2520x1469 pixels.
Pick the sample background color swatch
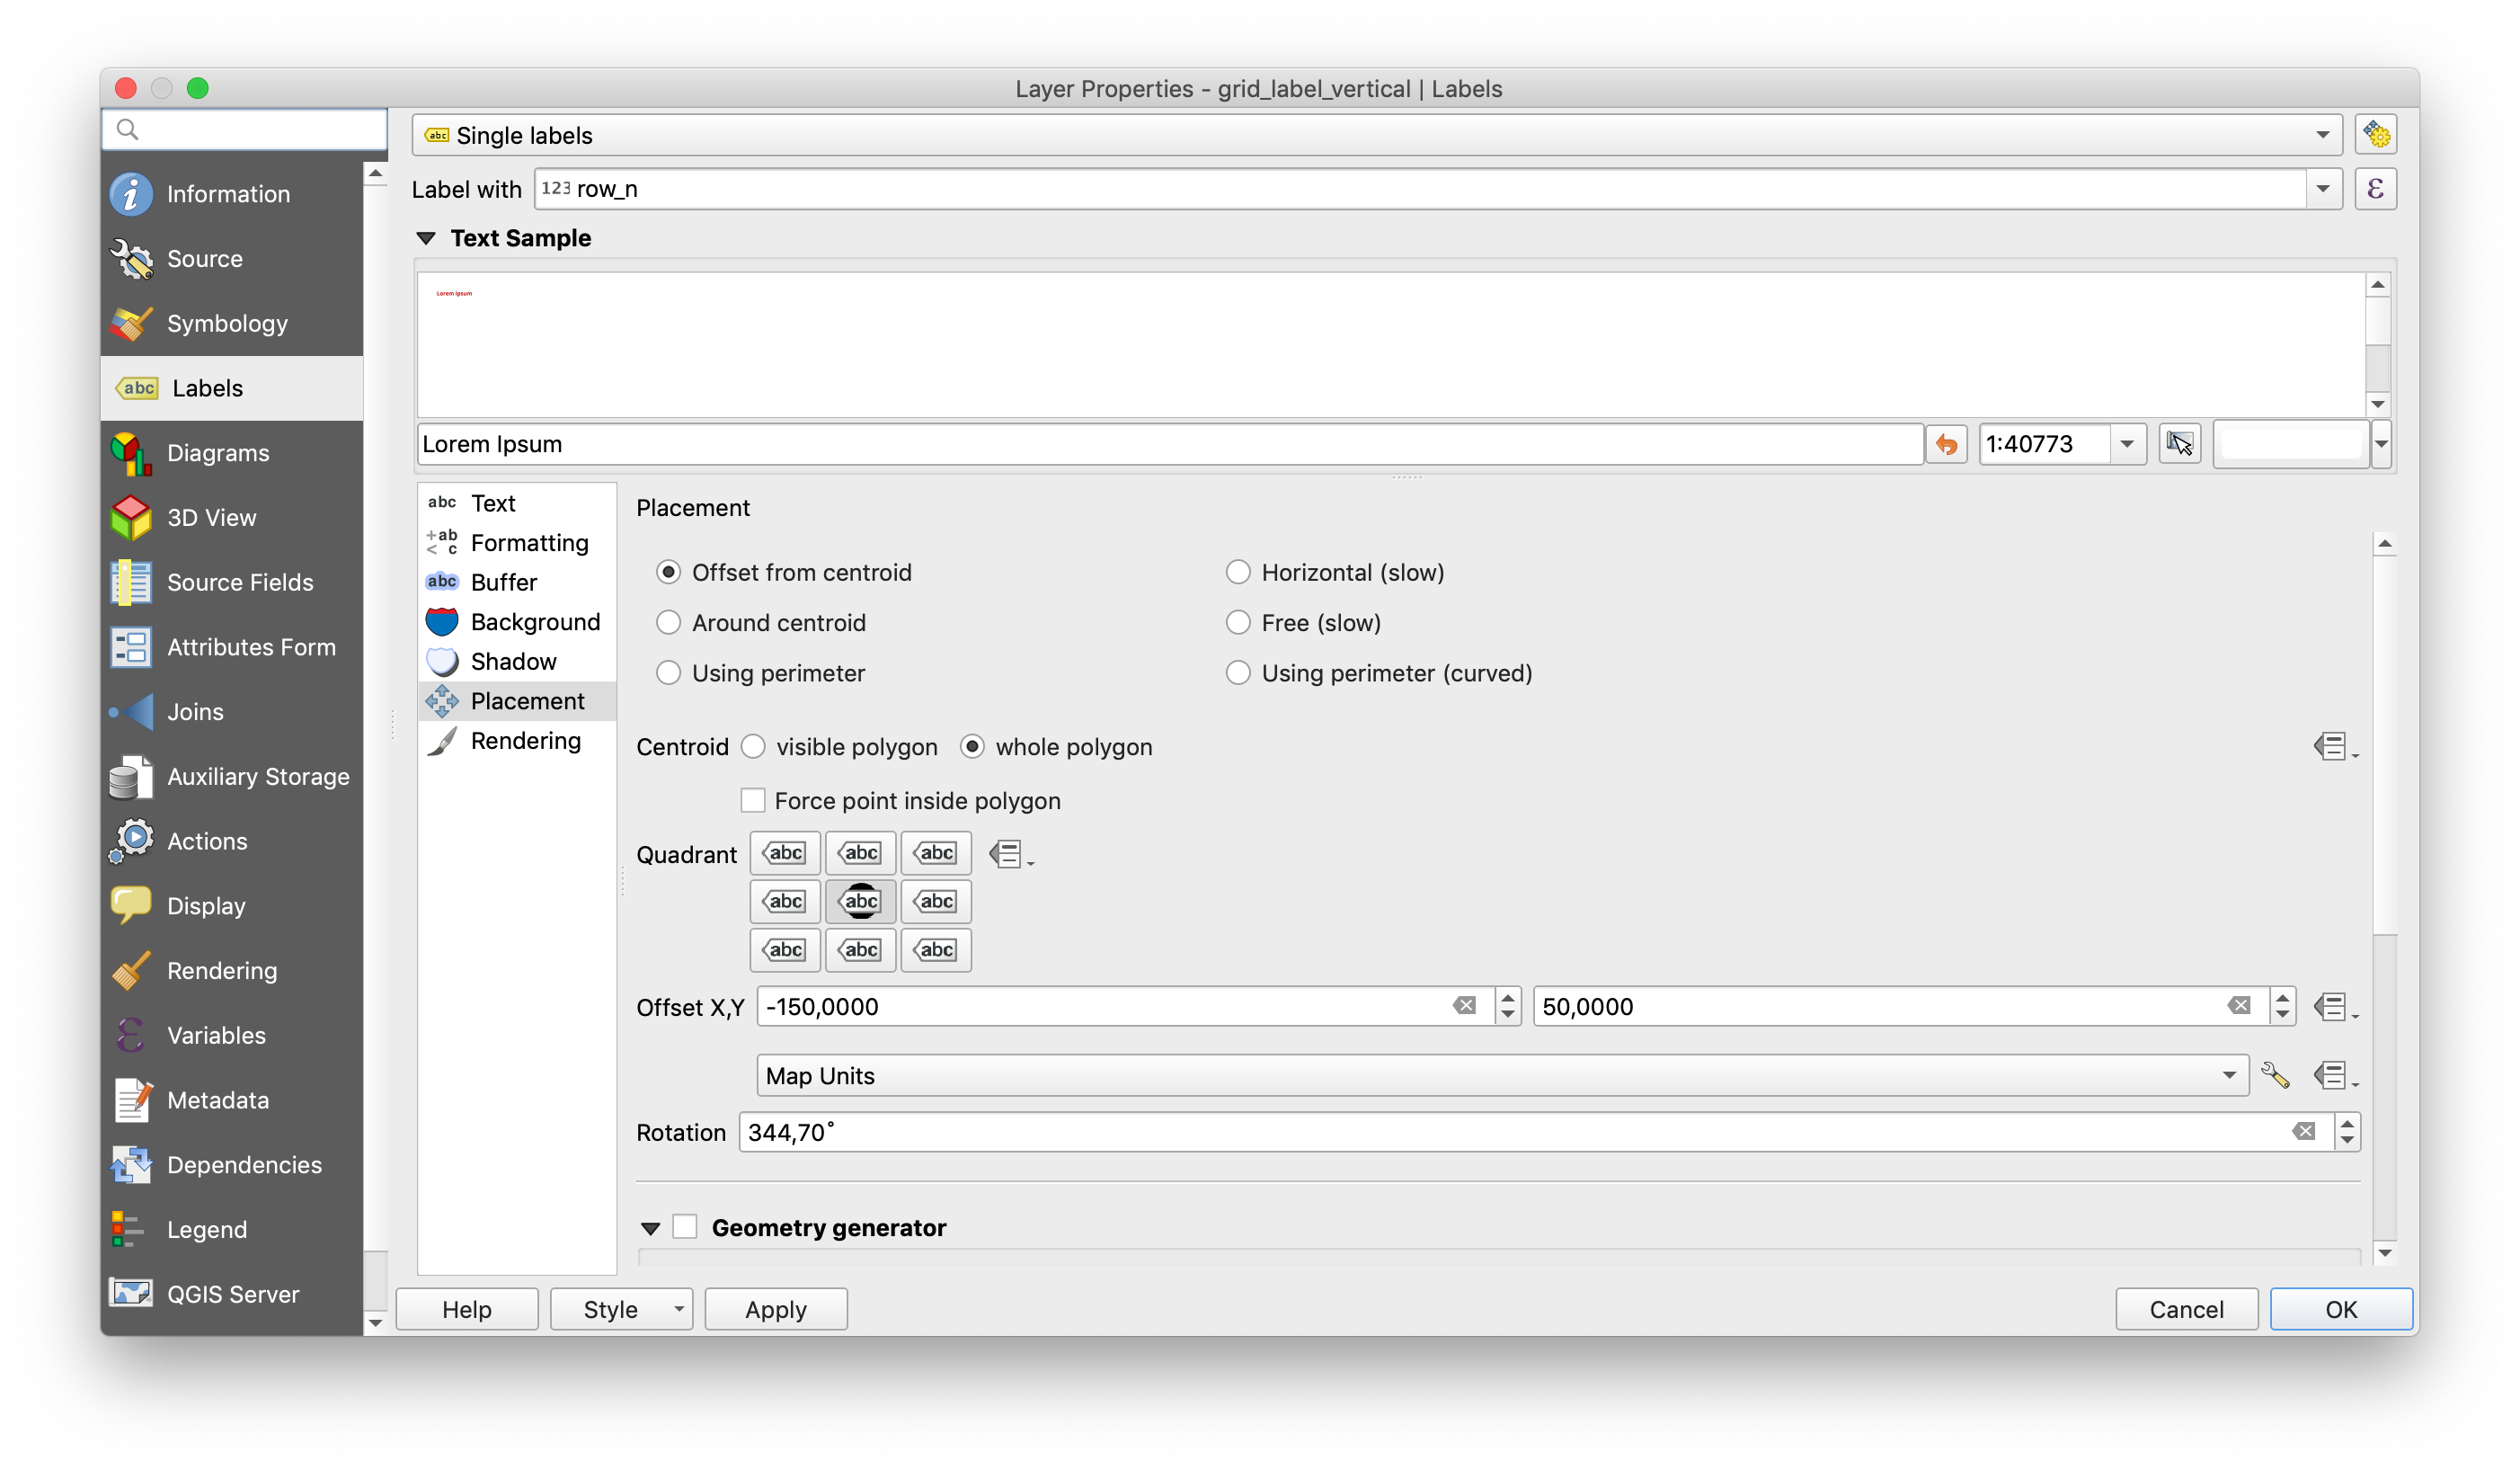point(2291,443)
